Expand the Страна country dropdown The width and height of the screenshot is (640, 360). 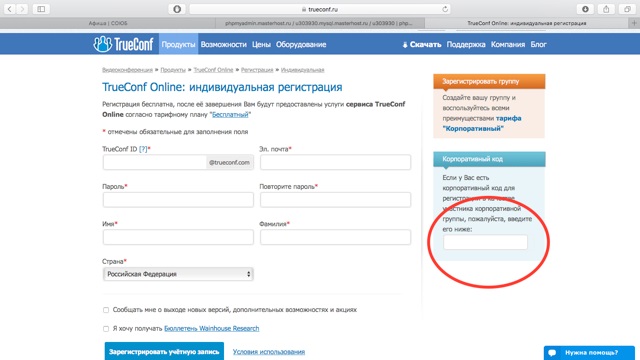[x=178, y=274]
